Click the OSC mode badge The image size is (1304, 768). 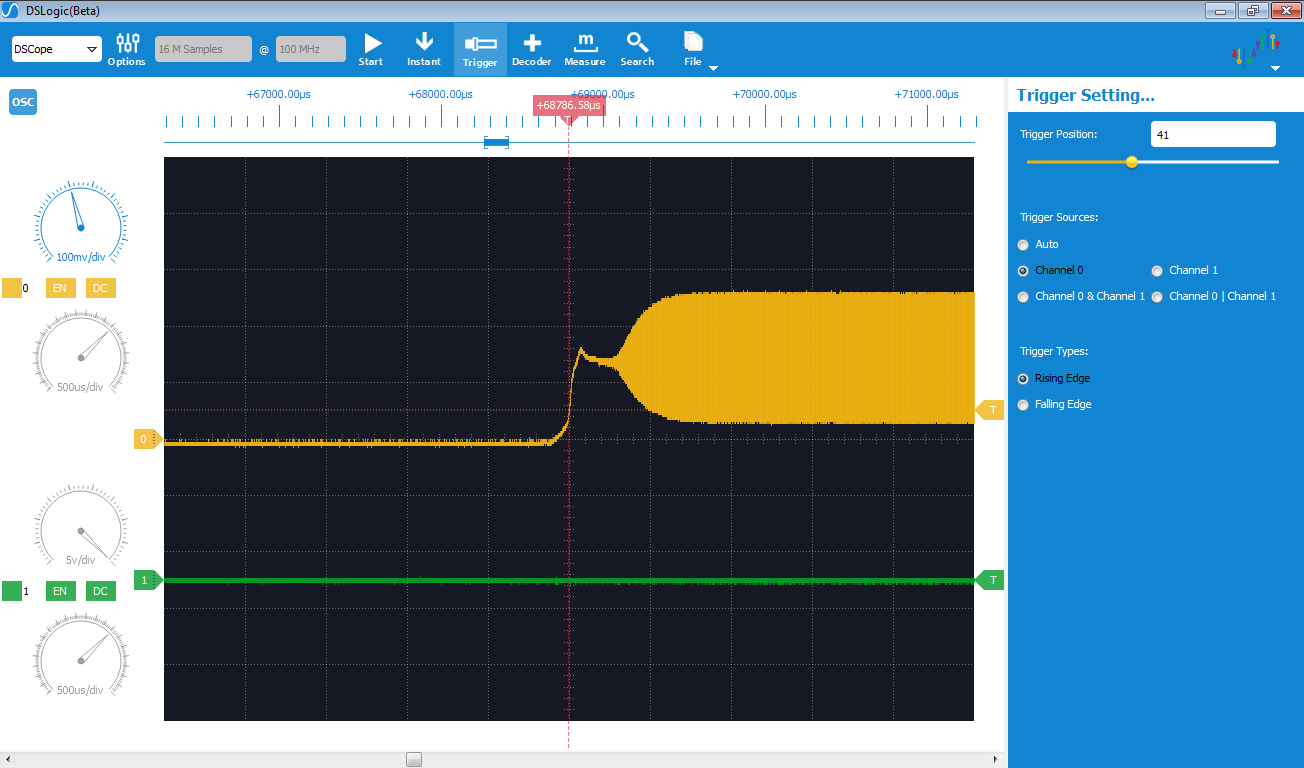[23, 102]
